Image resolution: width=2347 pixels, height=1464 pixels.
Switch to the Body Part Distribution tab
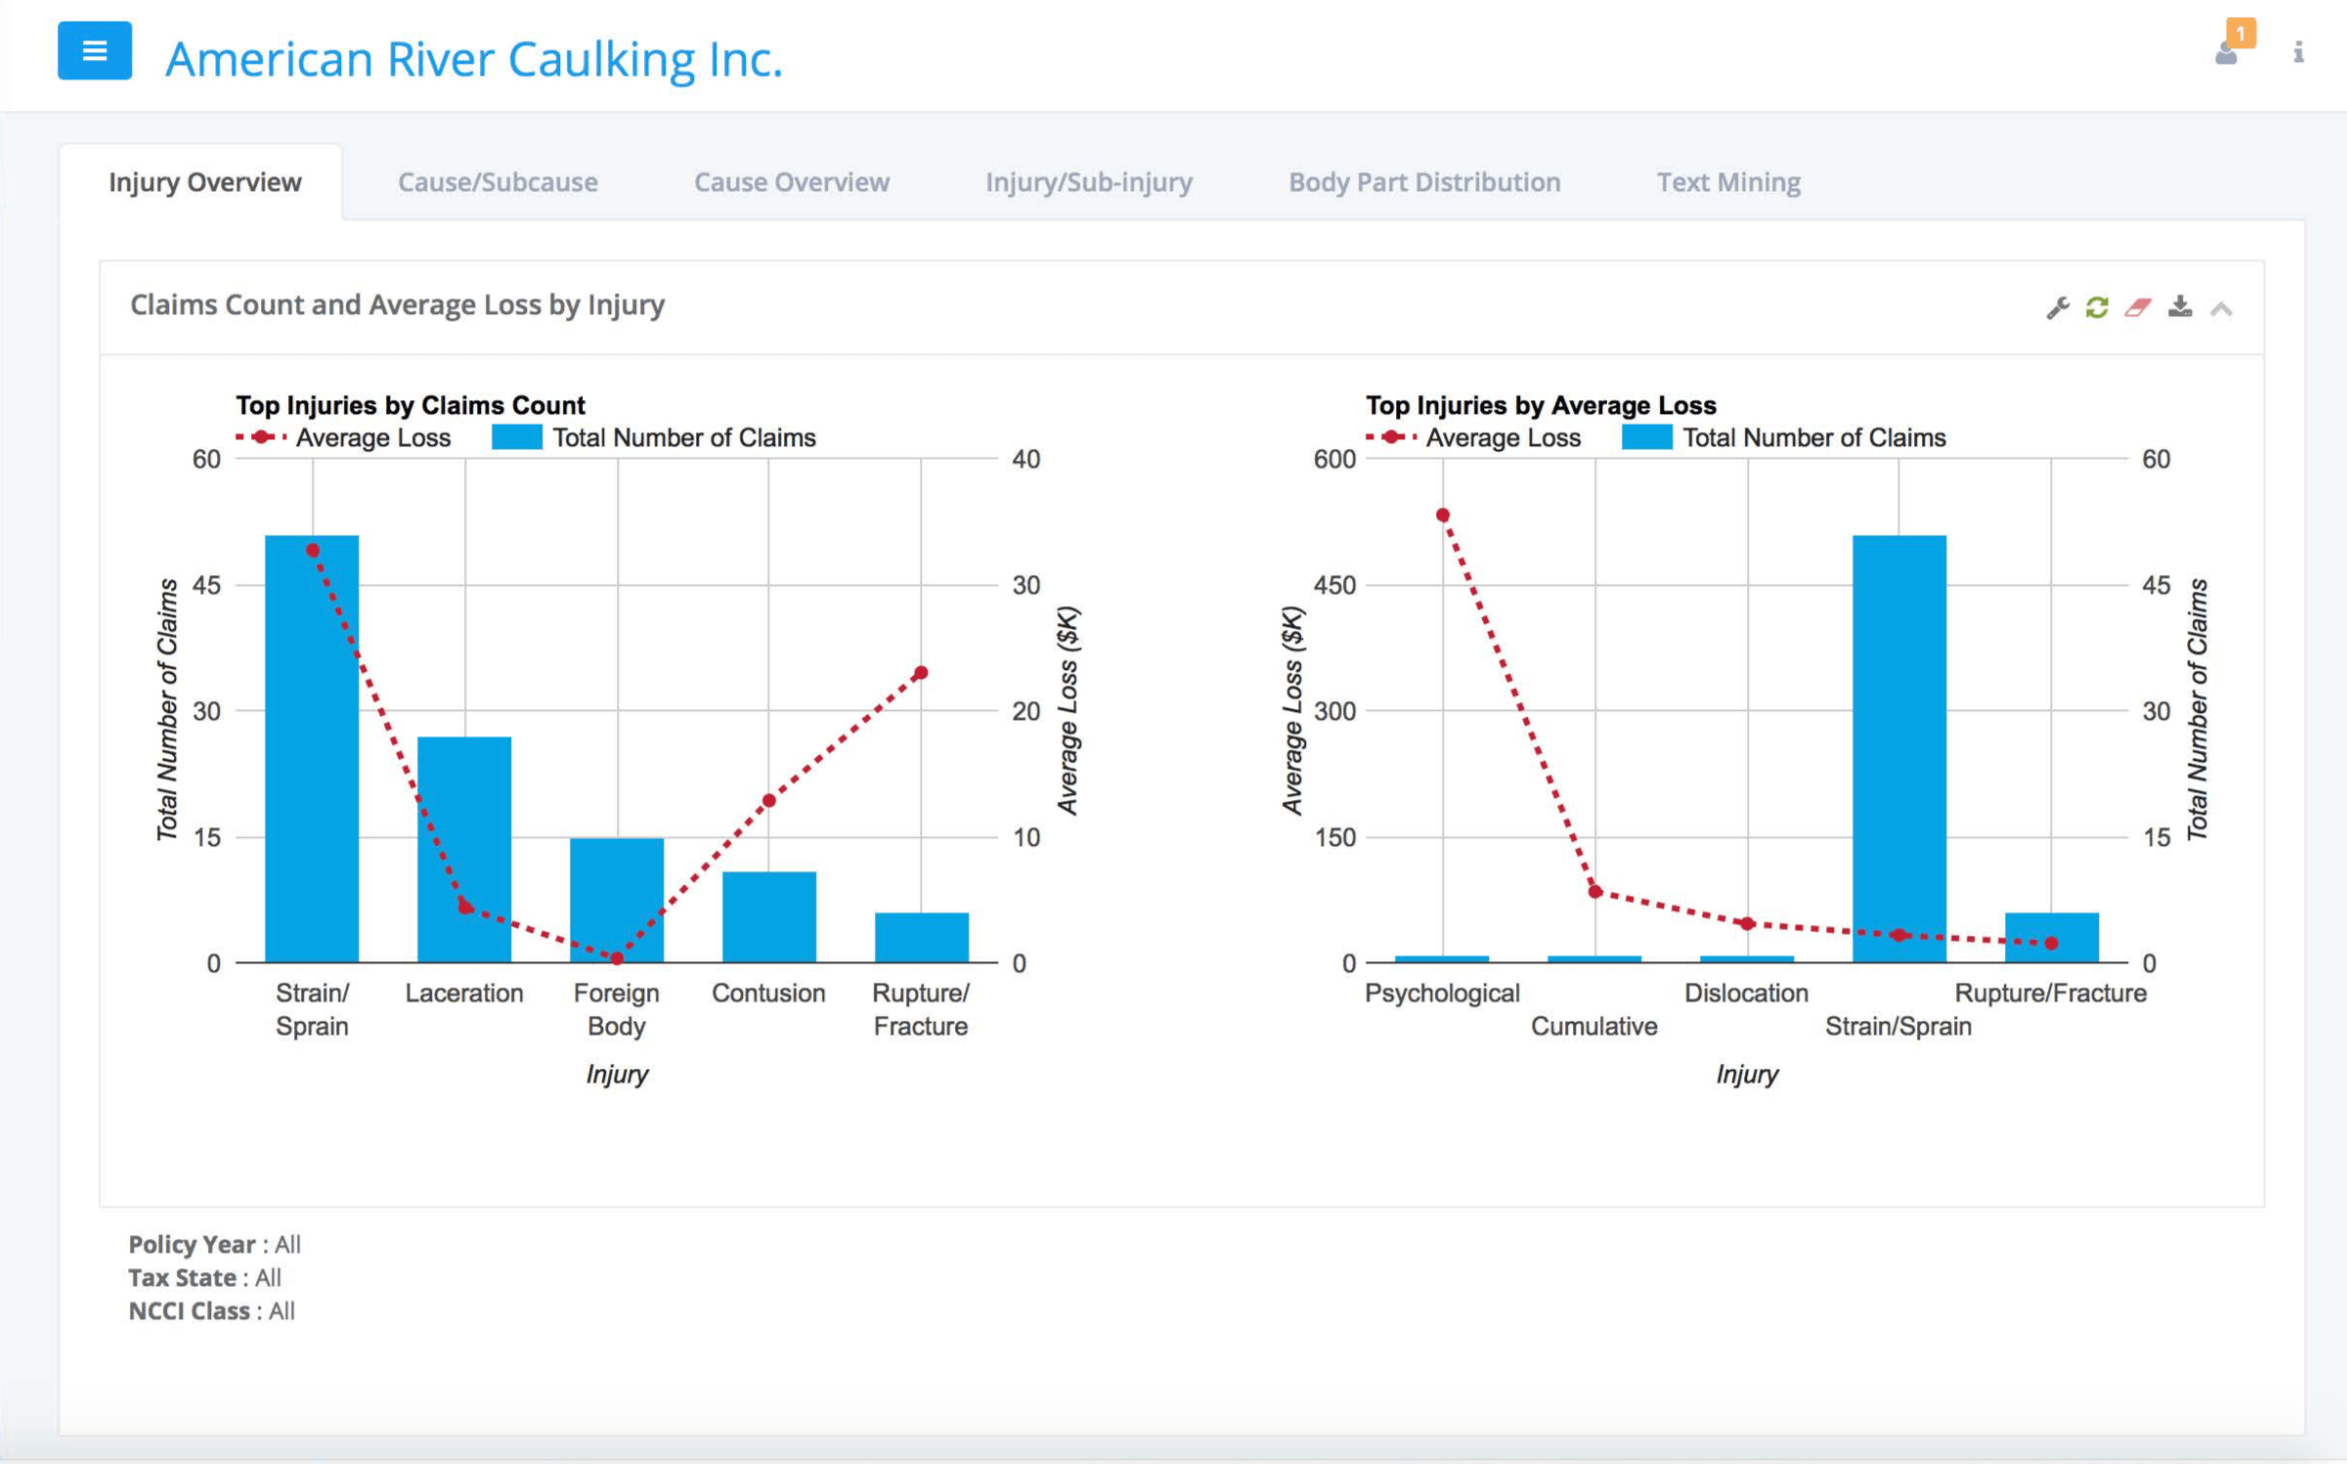(x=1424, y=182)
